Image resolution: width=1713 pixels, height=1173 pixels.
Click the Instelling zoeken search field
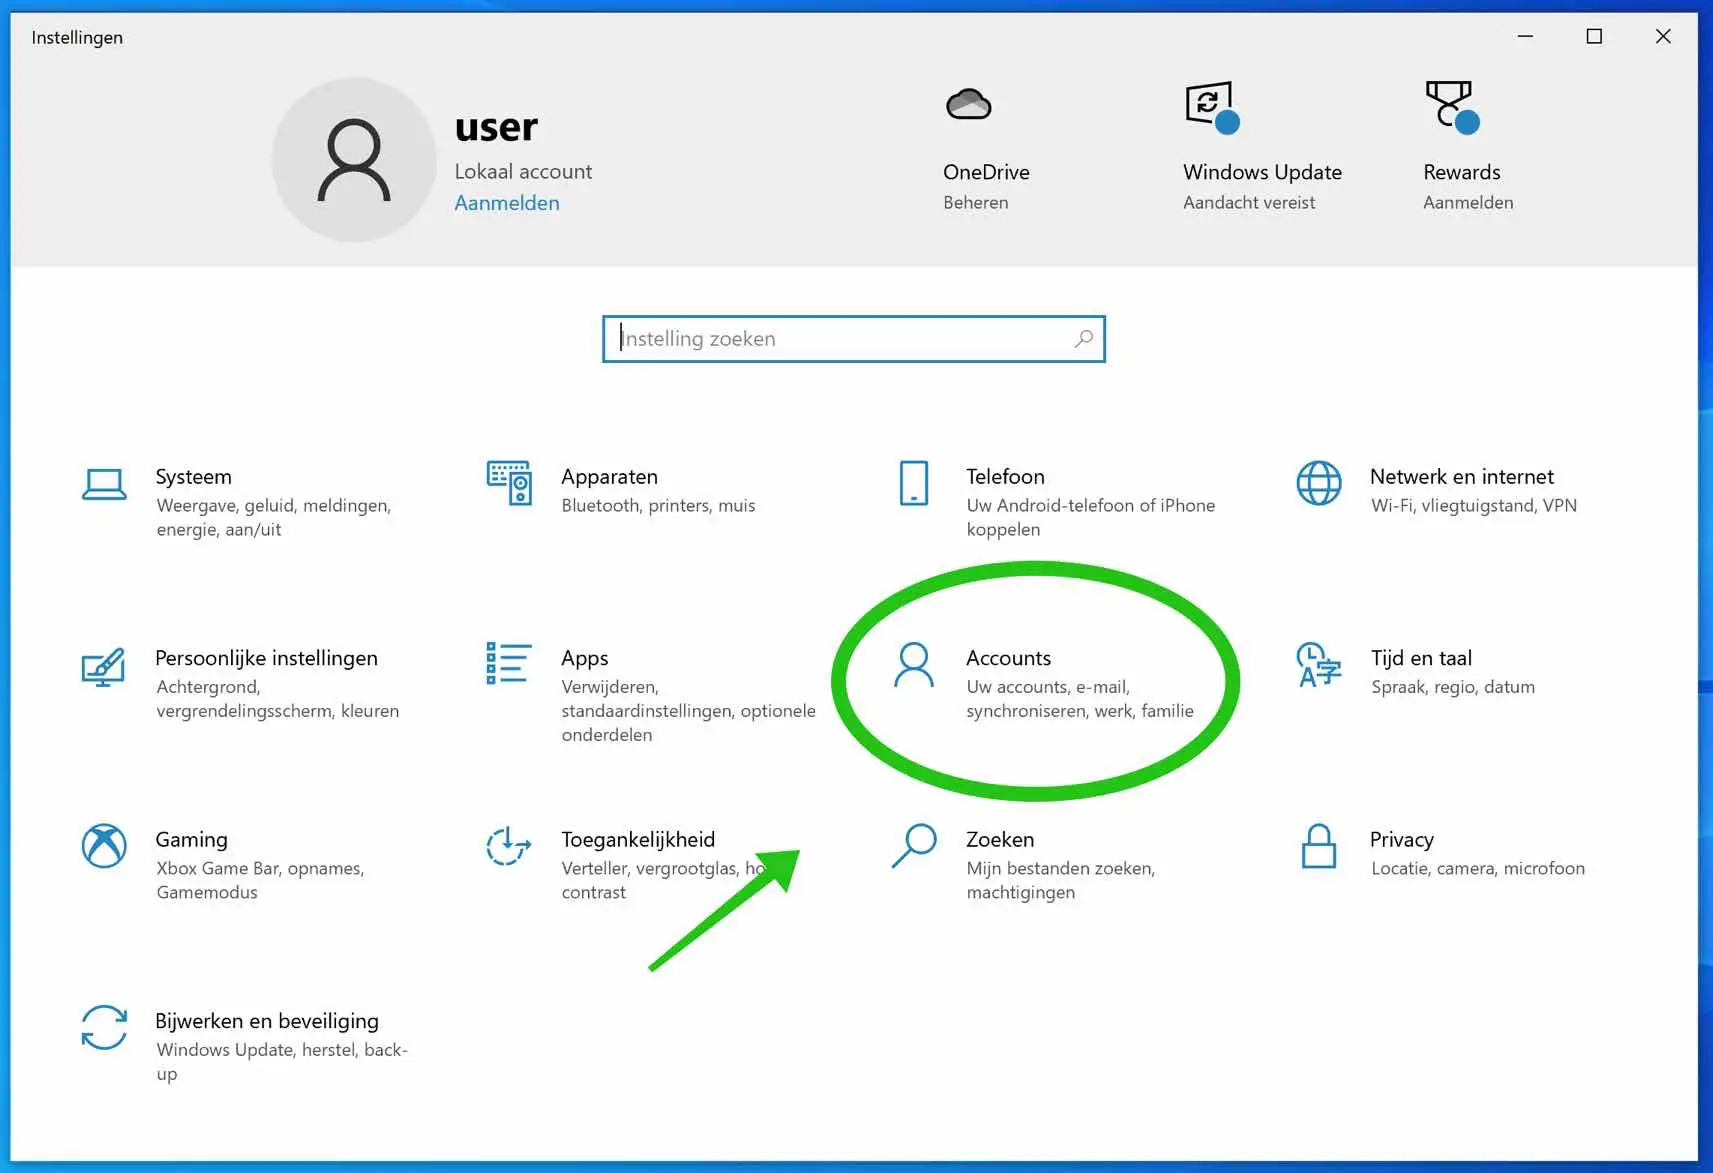853,339
